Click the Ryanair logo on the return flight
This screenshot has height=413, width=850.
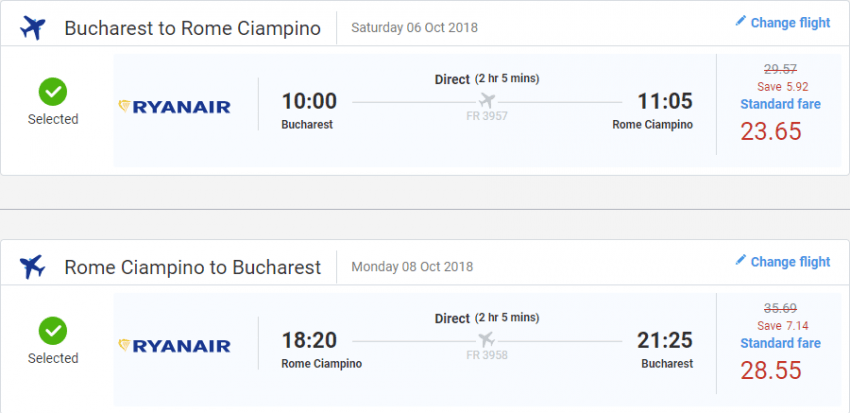pyautogui.click(x=175, y=346)
